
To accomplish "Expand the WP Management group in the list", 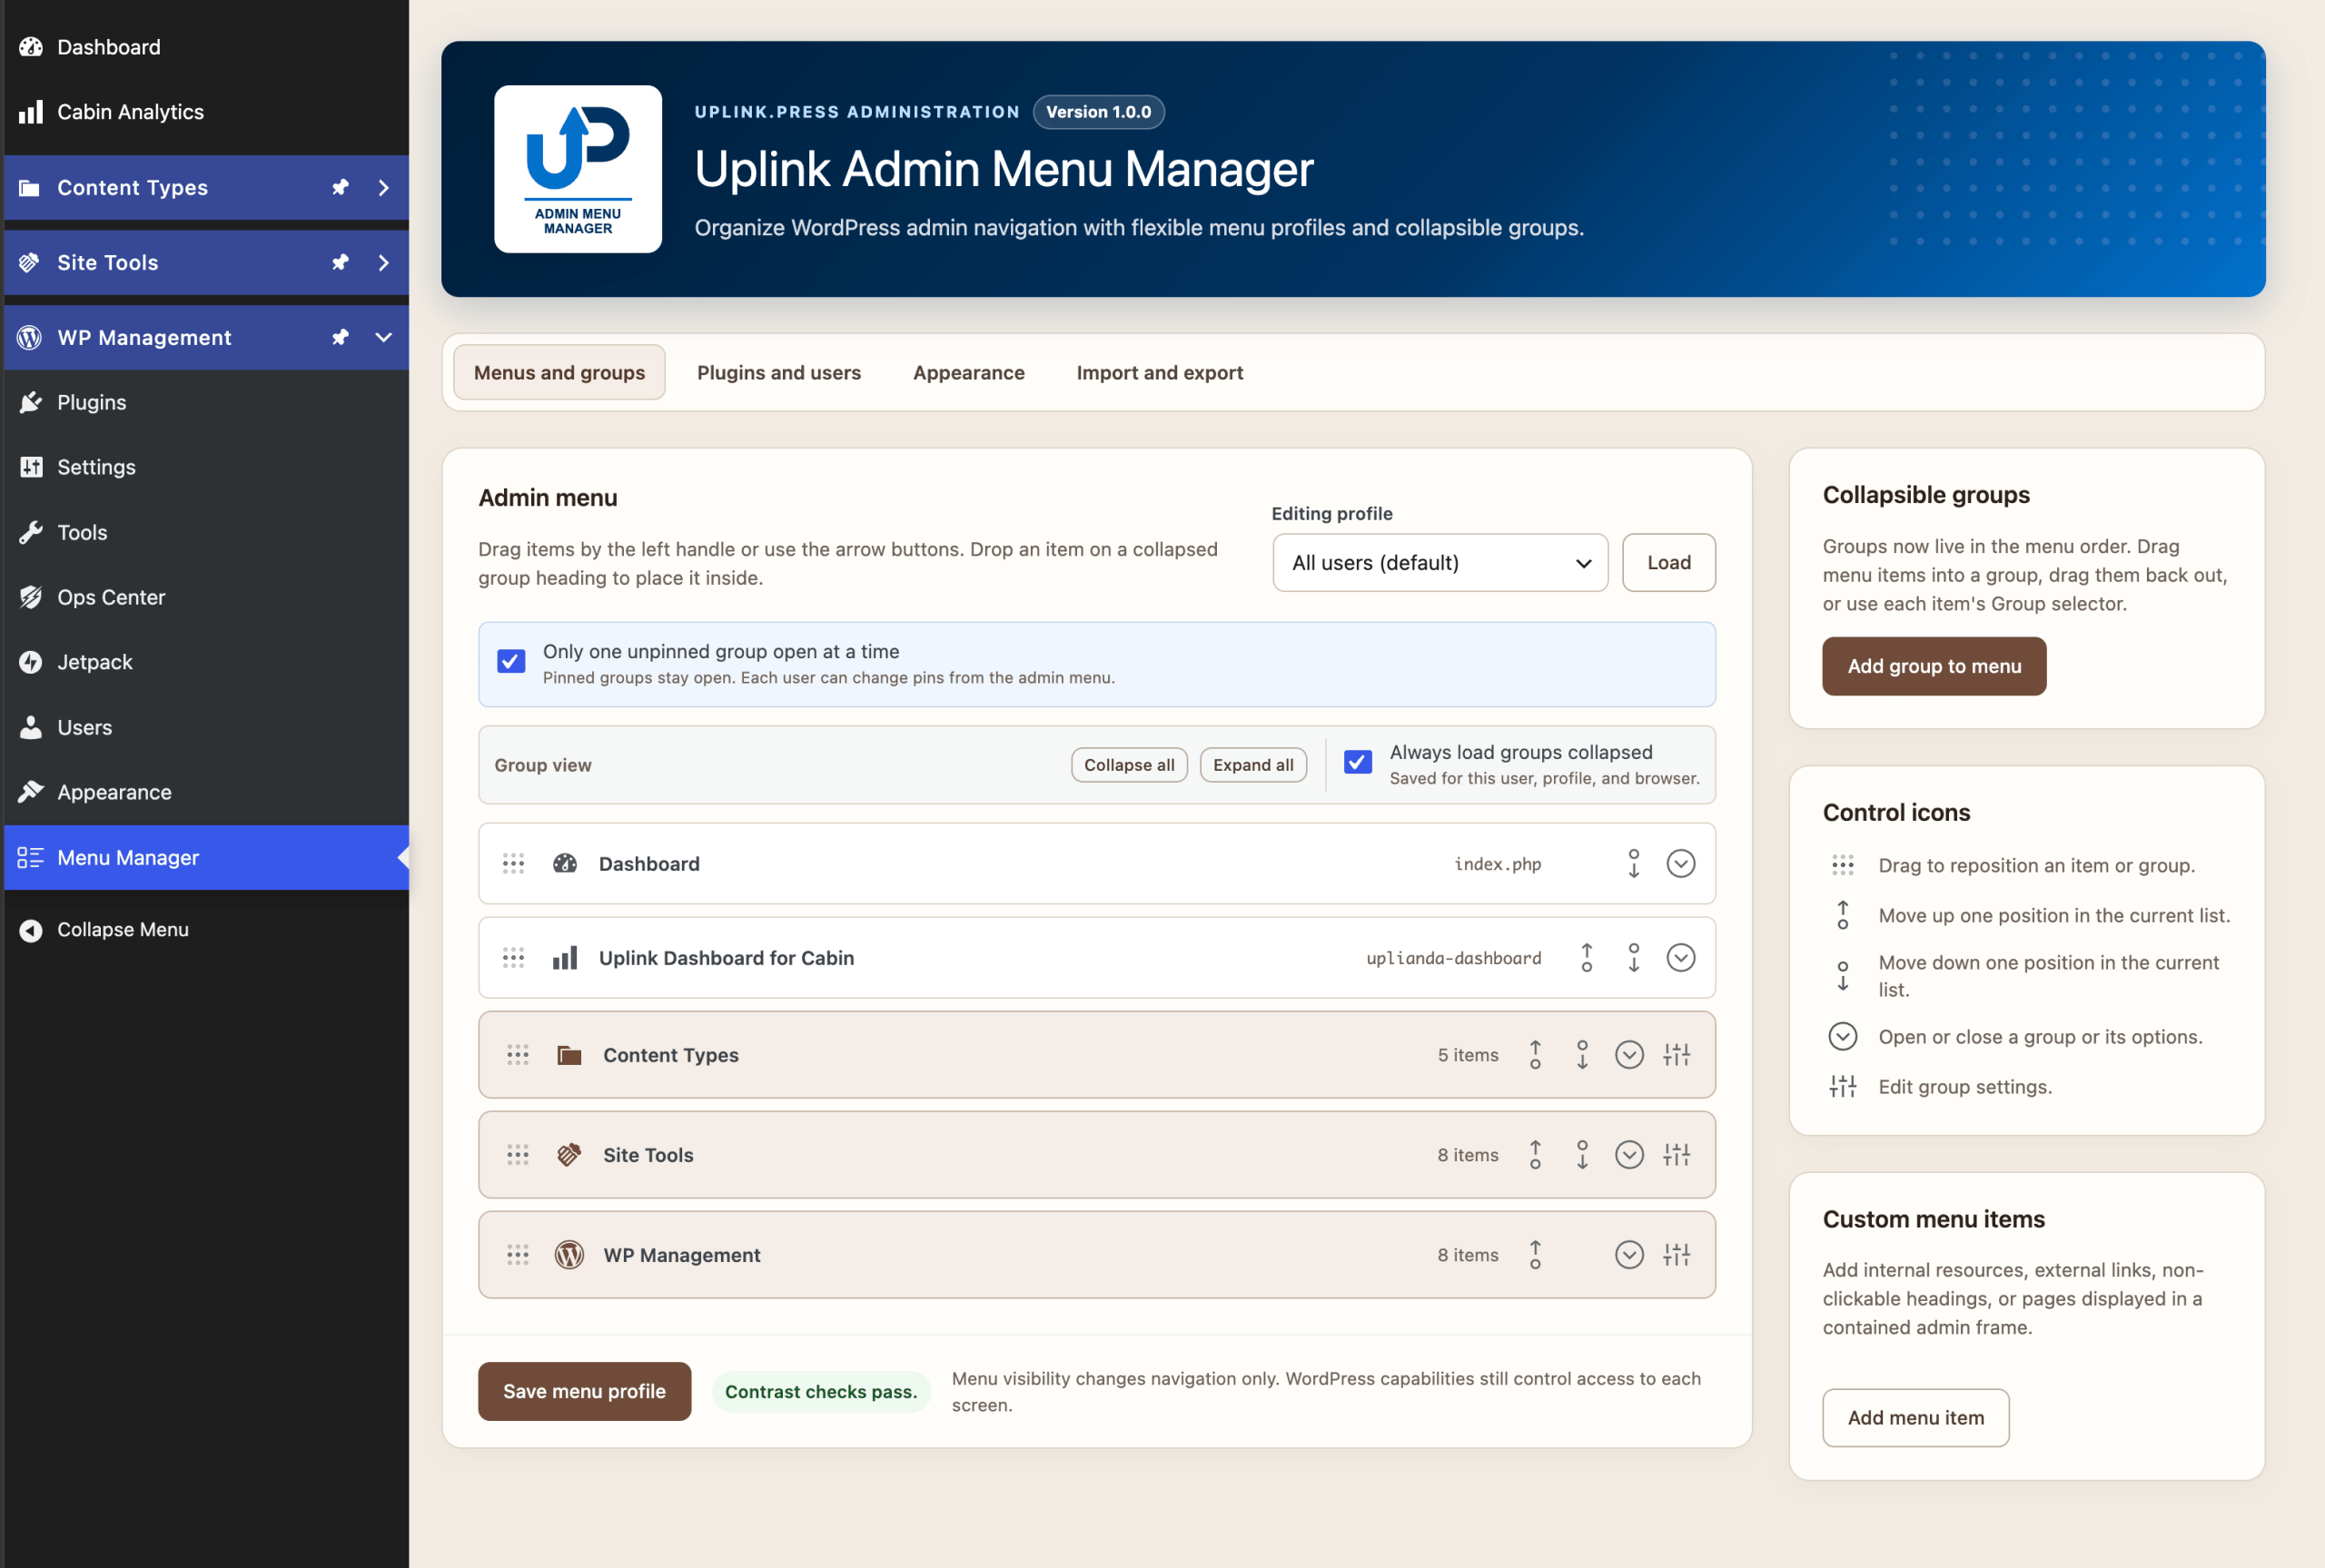I will [x=1630, y=1255].
